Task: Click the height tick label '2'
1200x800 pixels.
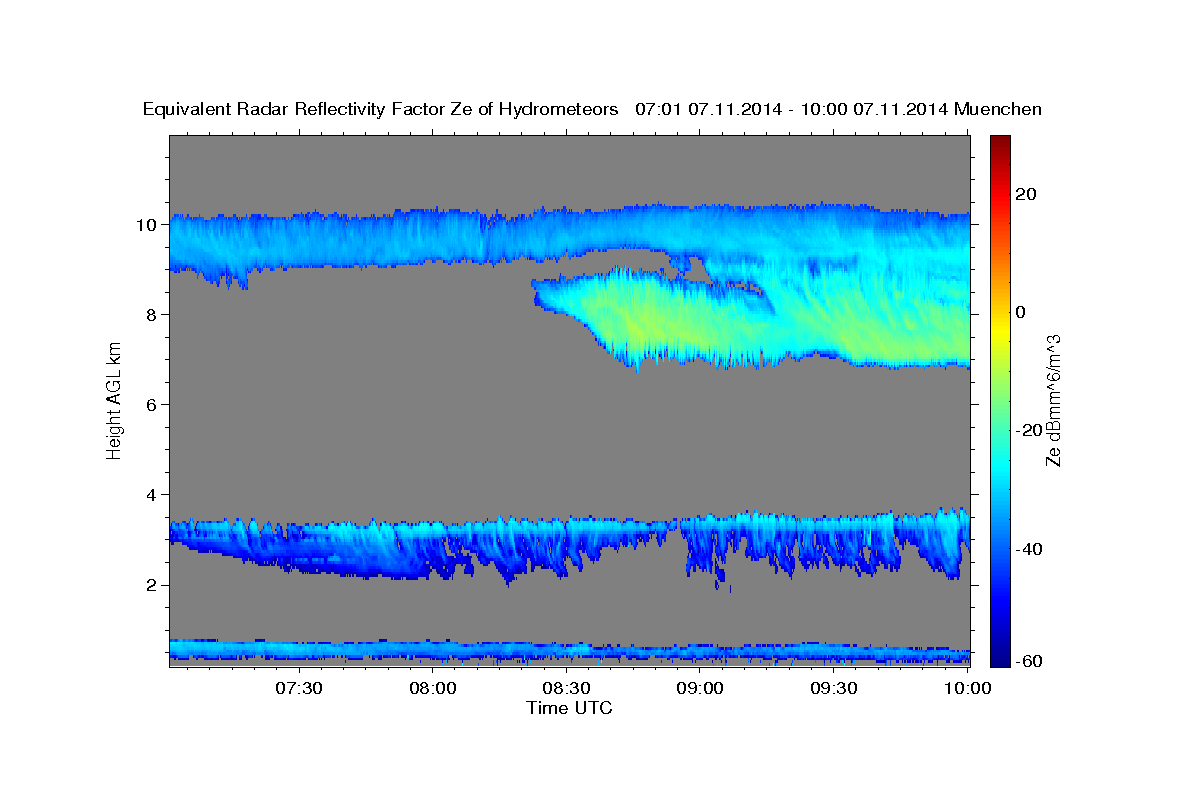Action: point(153,585)
